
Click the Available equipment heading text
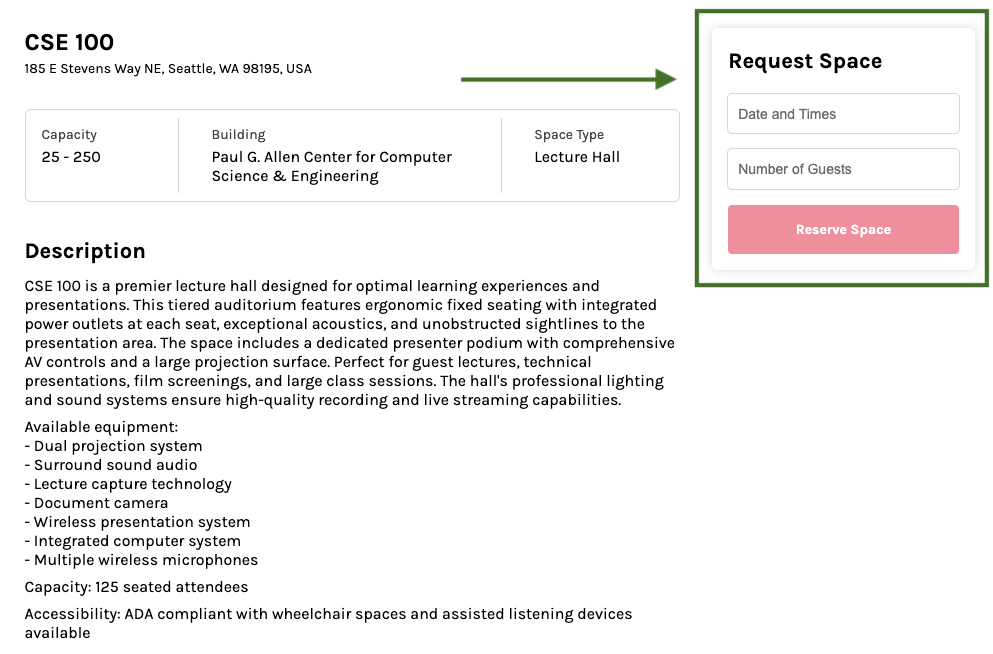99,426
